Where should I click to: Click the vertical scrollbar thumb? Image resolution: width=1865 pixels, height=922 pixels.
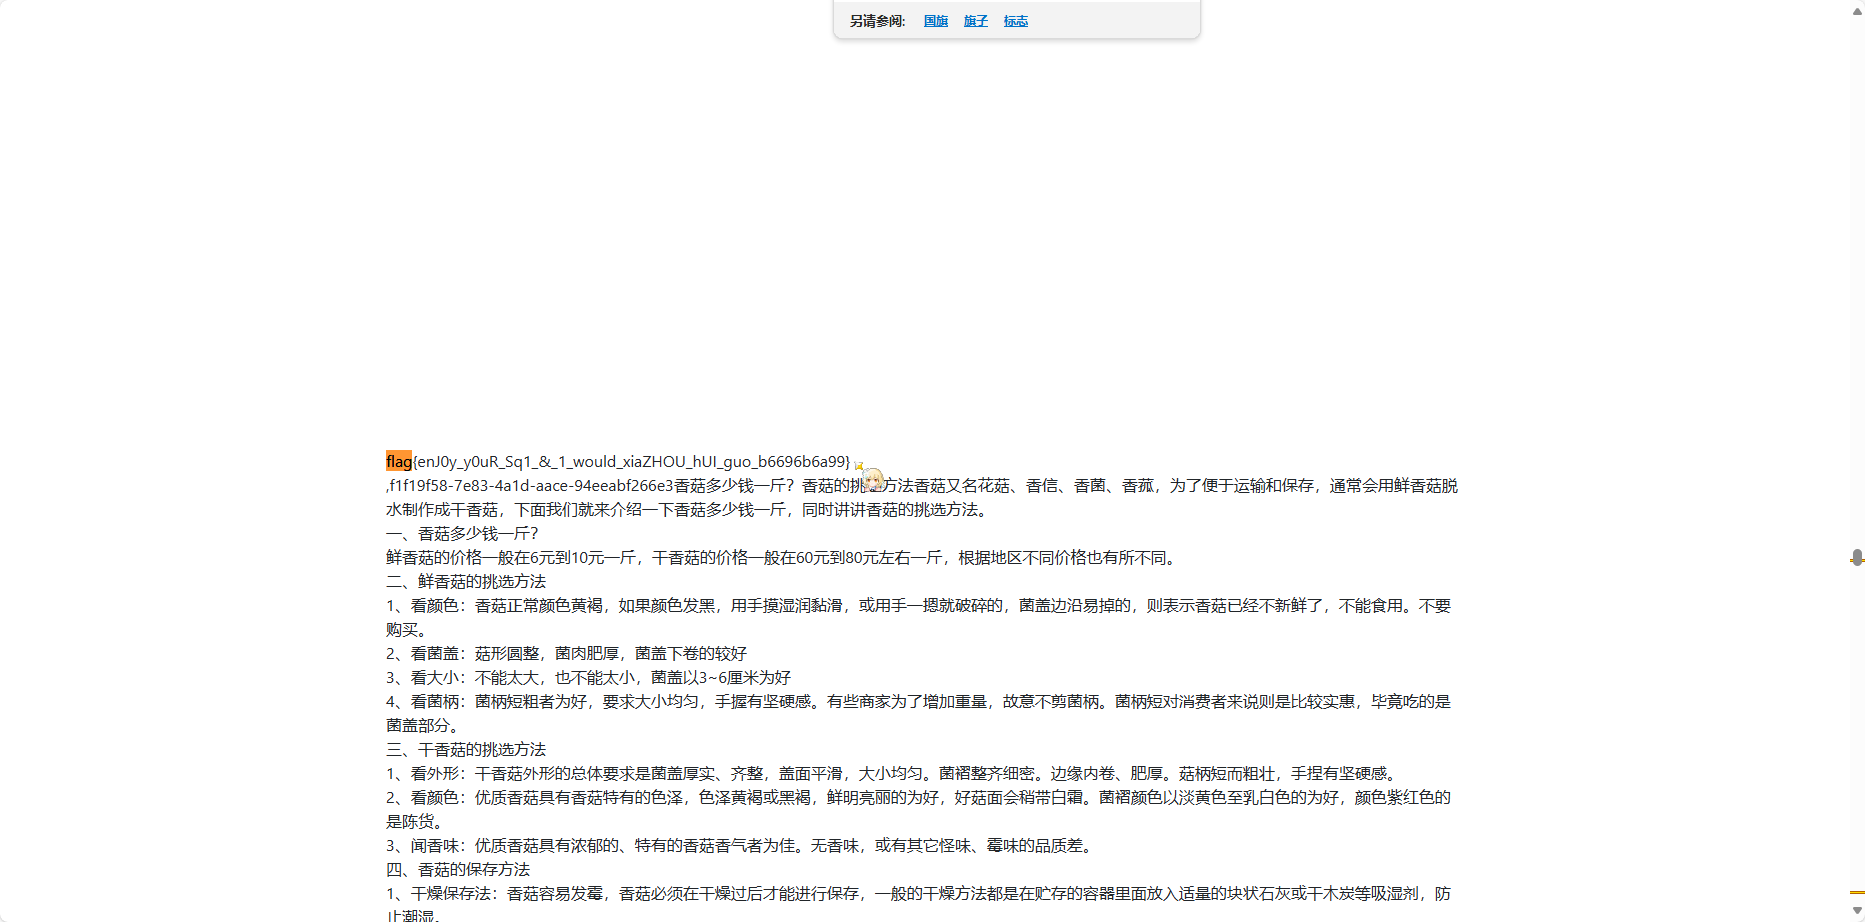click(1856, 557)
